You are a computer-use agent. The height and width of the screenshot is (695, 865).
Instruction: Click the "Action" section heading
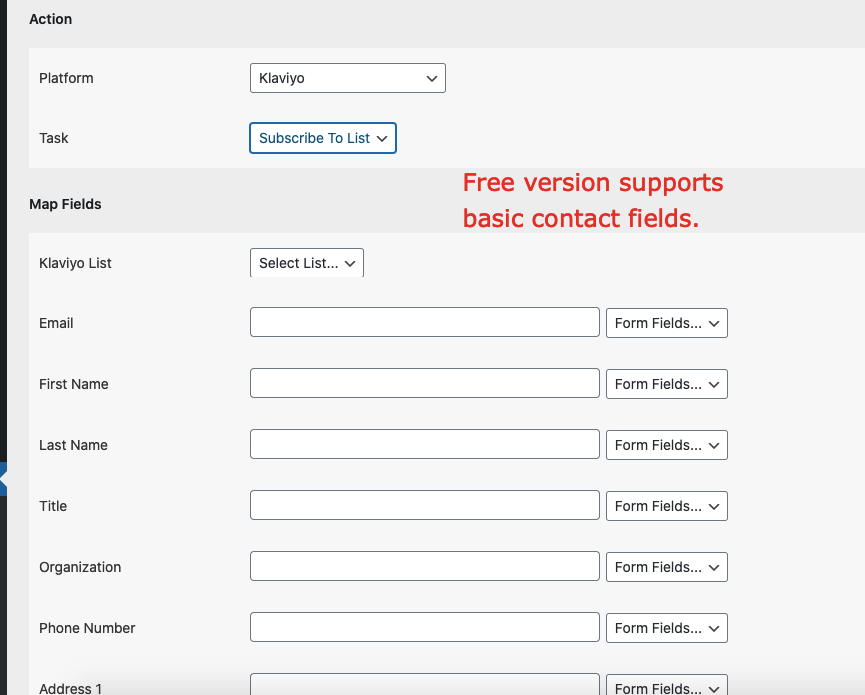51,19
